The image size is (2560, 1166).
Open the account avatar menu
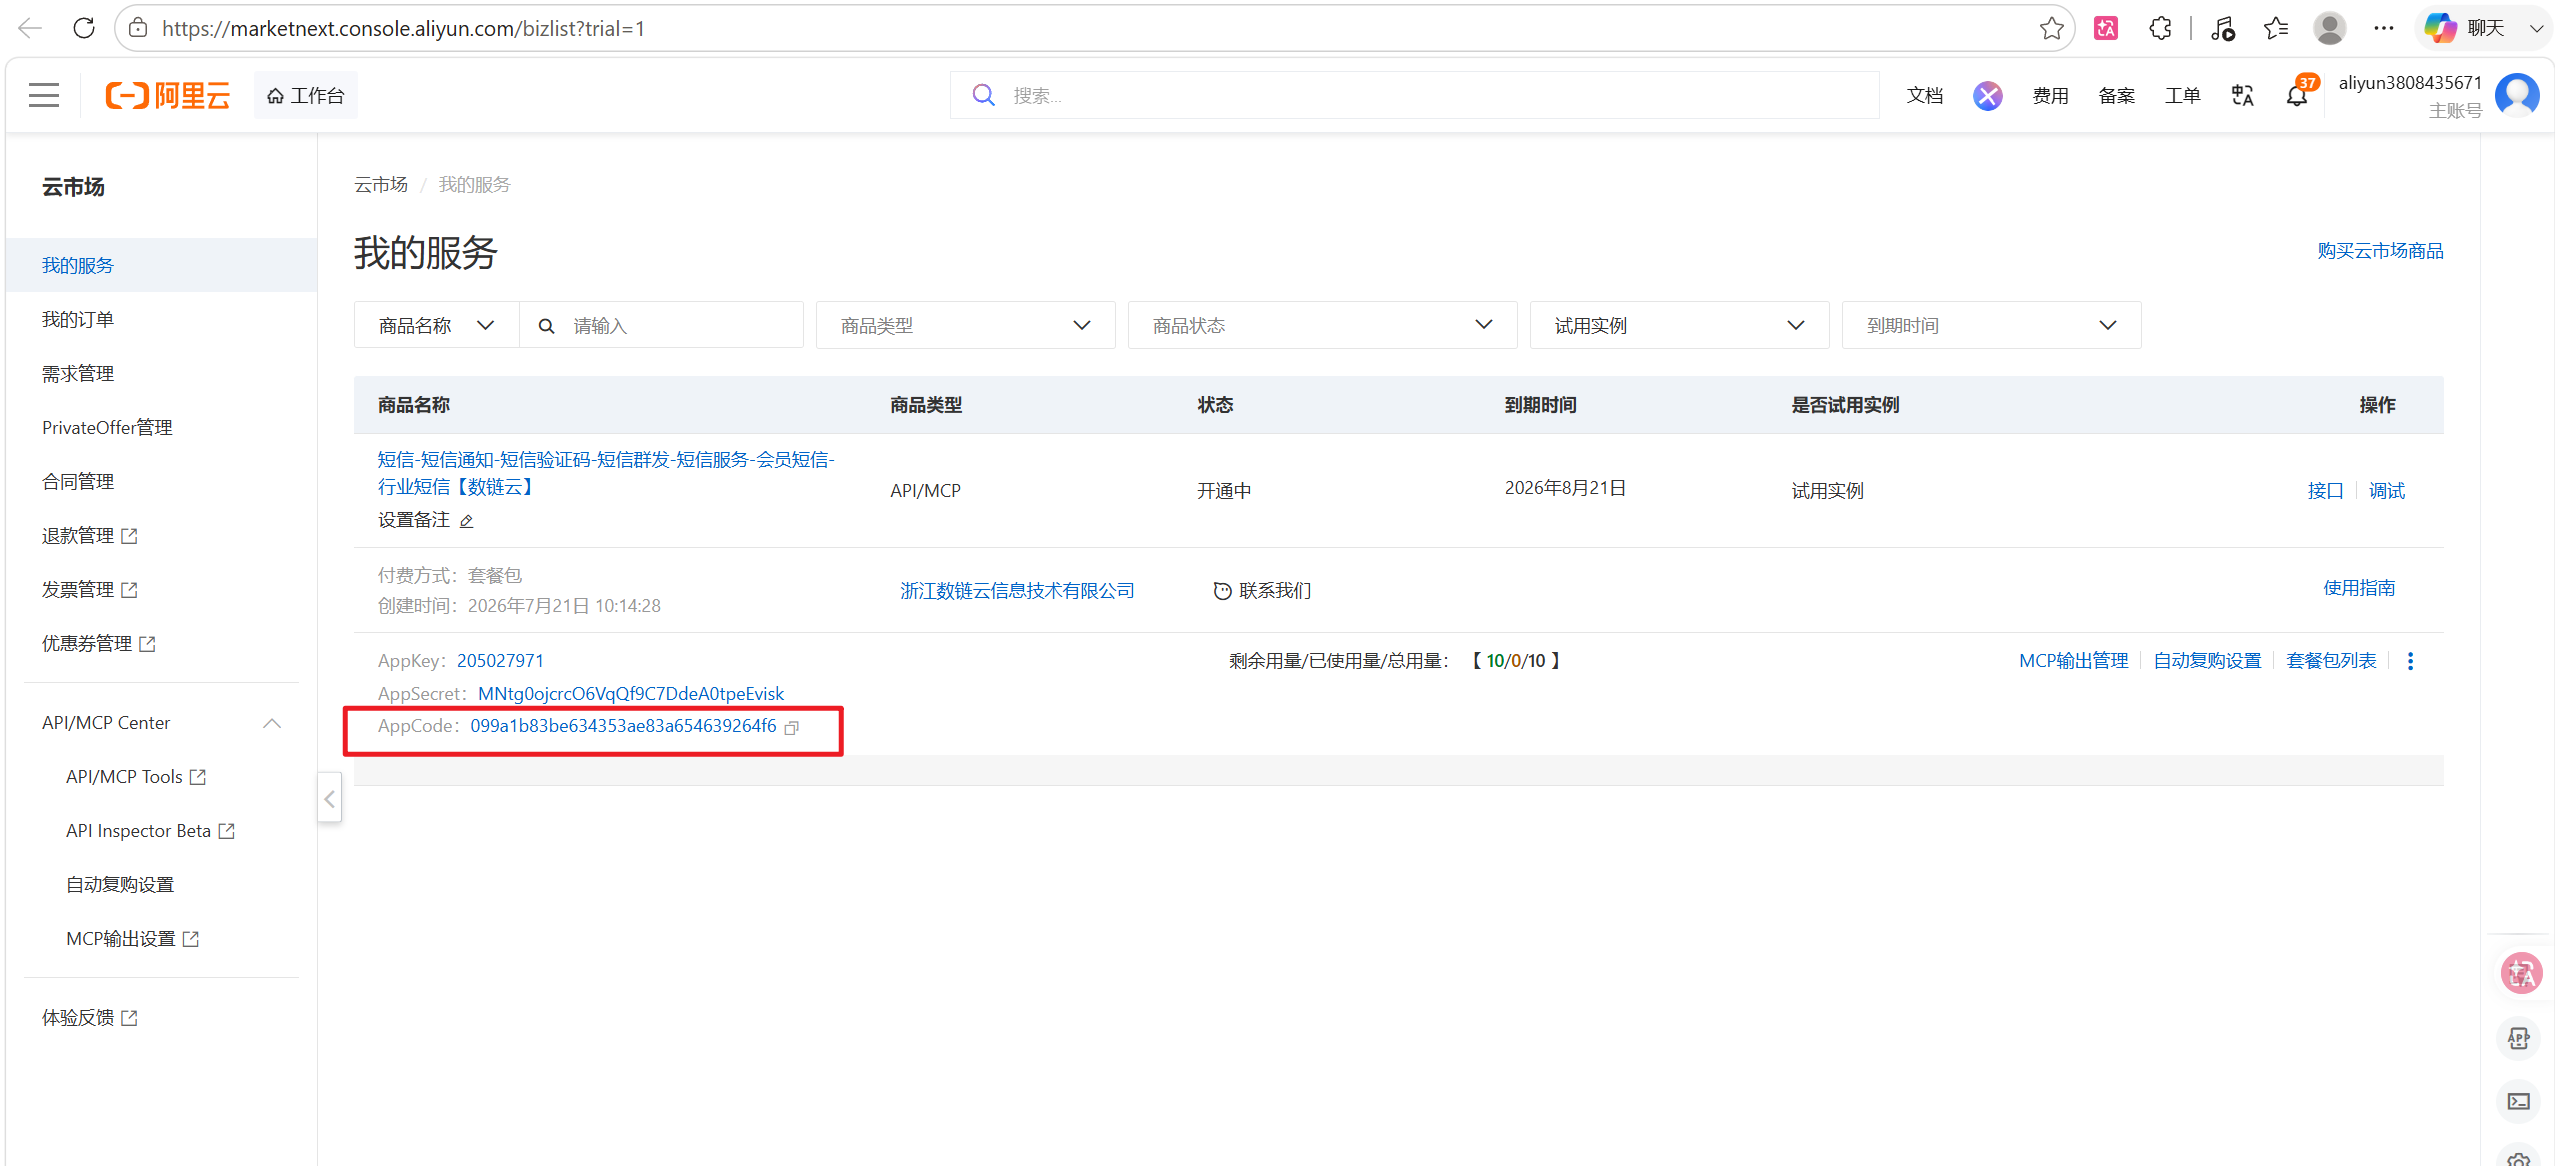(x=2517, y=95)
